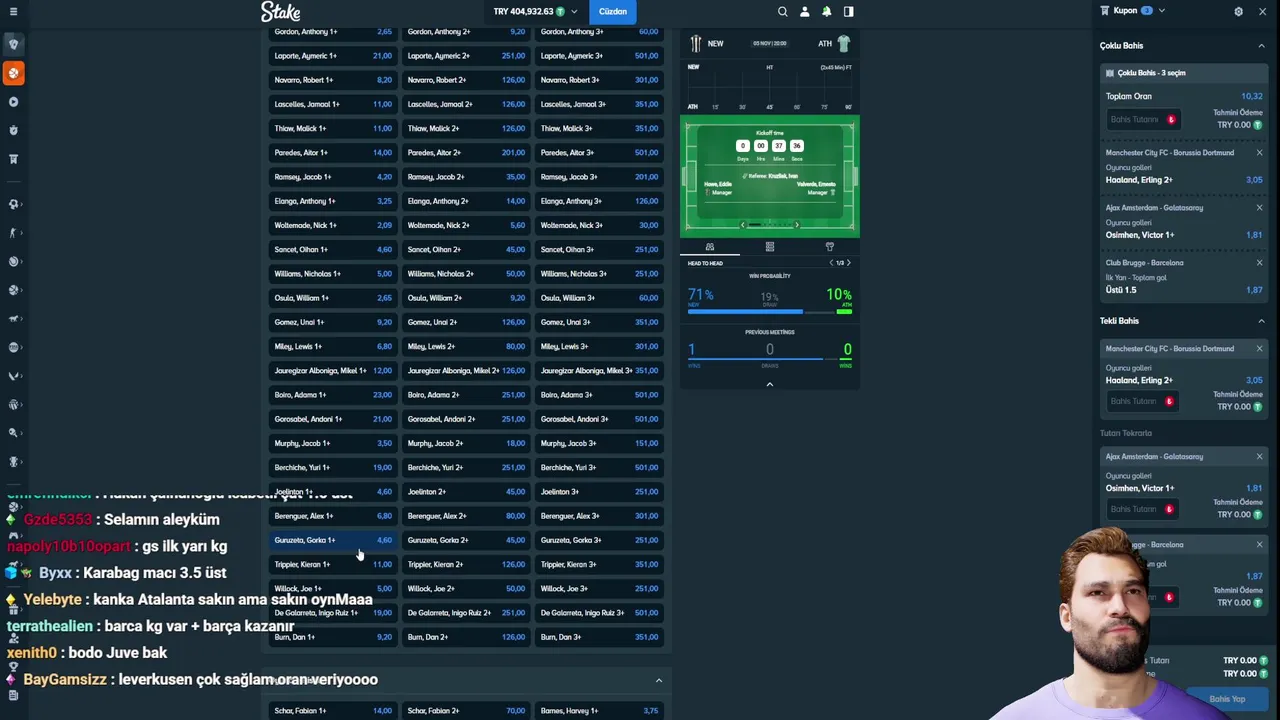Go back pitch widget slide with left arrow
This screenshot has width=1280, height=720.
(x=742, y=225)
